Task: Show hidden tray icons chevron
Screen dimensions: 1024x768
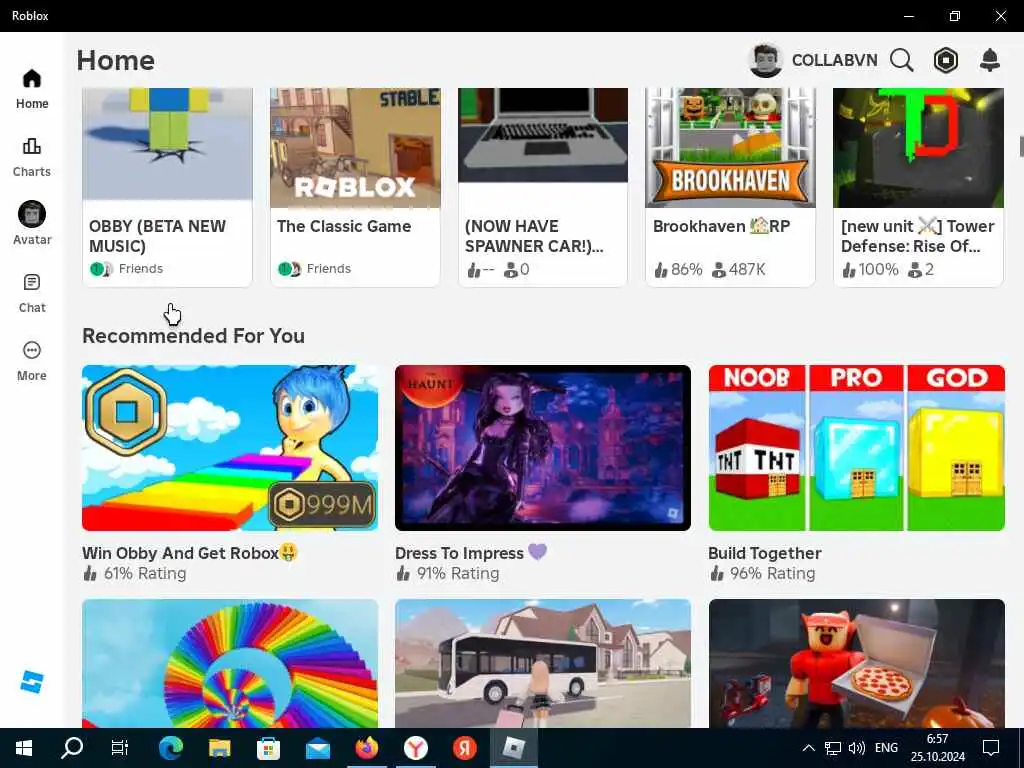Action: click(808, 748)
